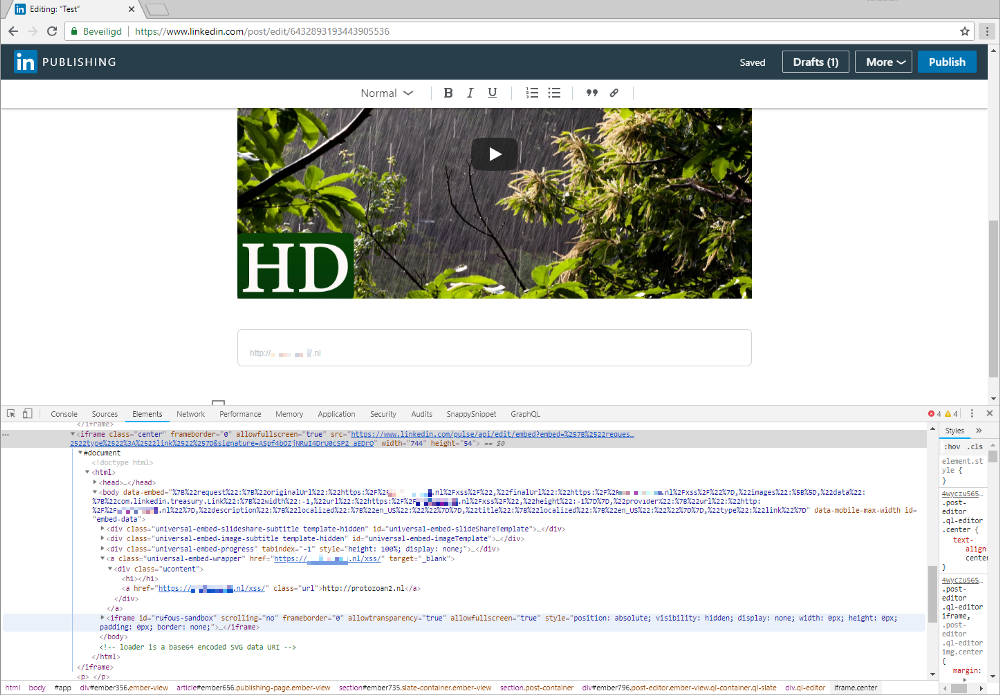The height and width of the screenshot is (695, 1000).
Task: Collapse the #document node
Action: tap(80, 453)
